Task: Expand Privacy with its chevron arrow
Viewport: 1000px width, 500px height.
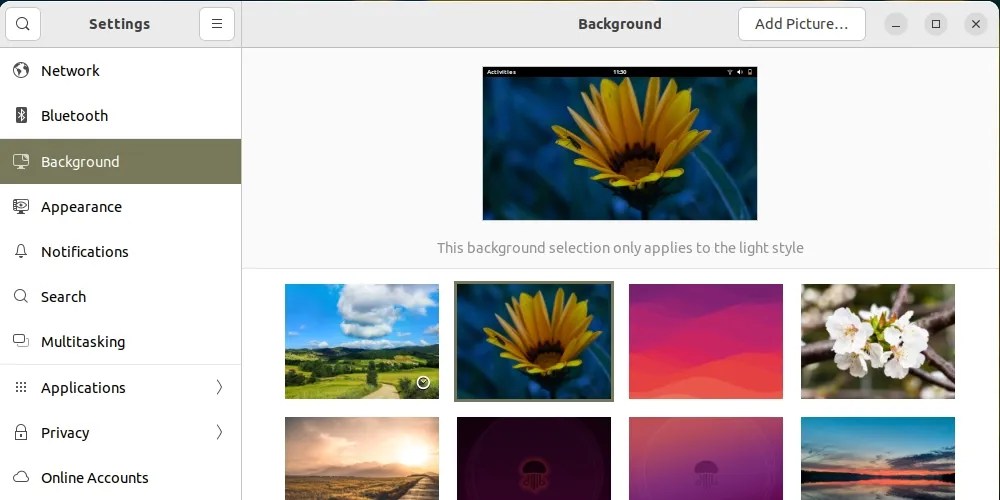Action: point(219,432)
